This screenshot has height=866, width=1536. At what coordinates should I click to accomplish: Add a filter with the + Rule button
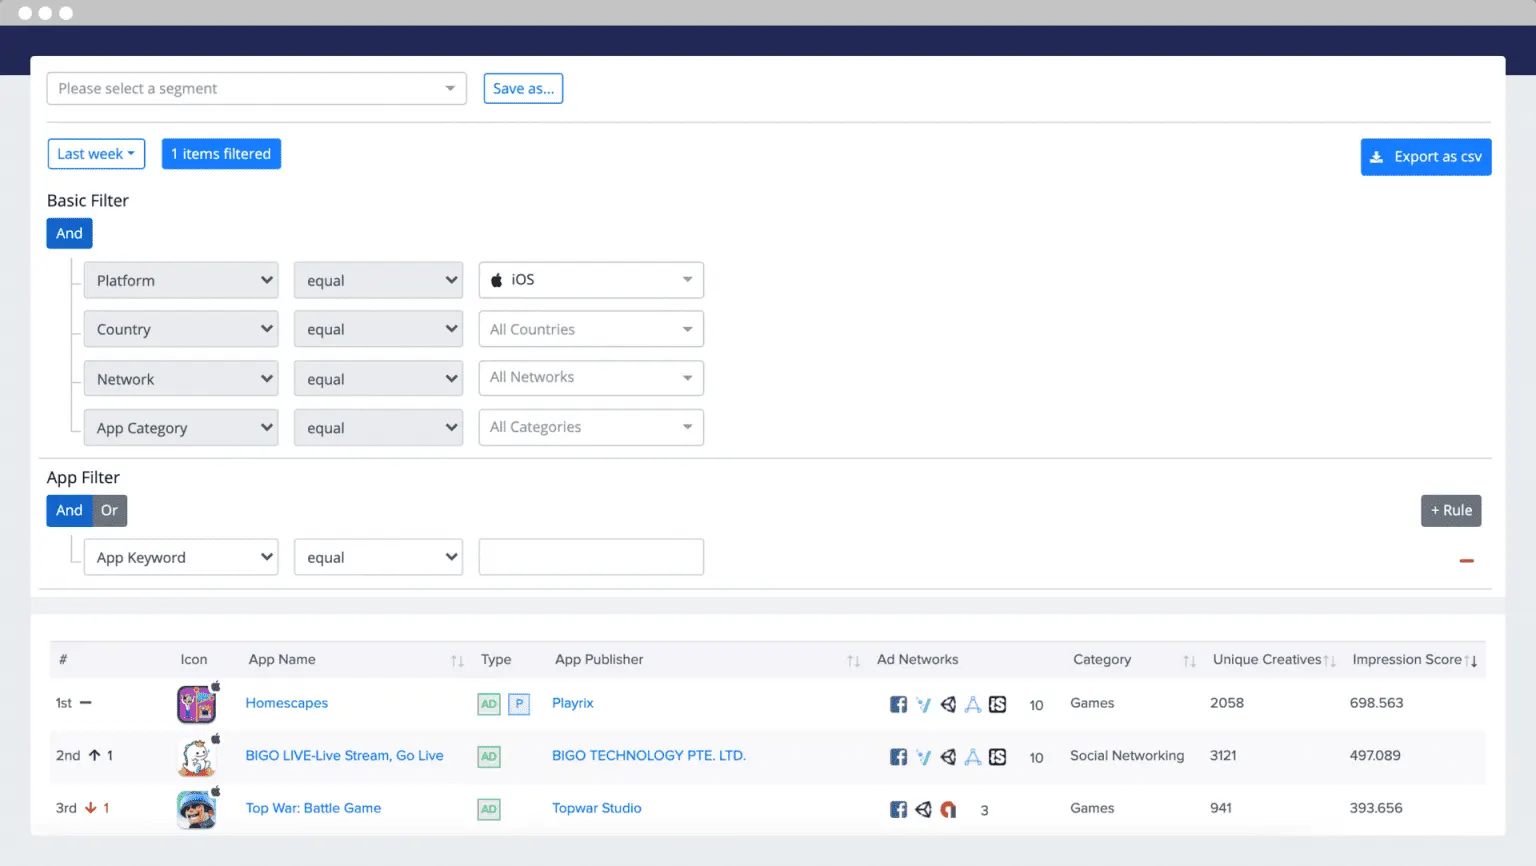(x=1451, y=510)
